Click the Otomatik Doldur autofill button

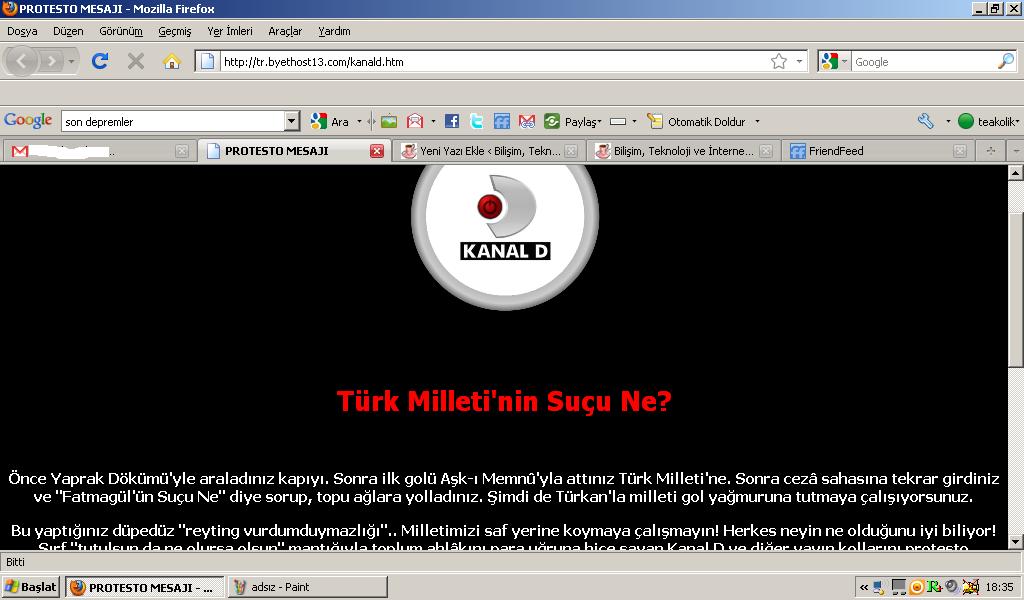click(696, 121)
